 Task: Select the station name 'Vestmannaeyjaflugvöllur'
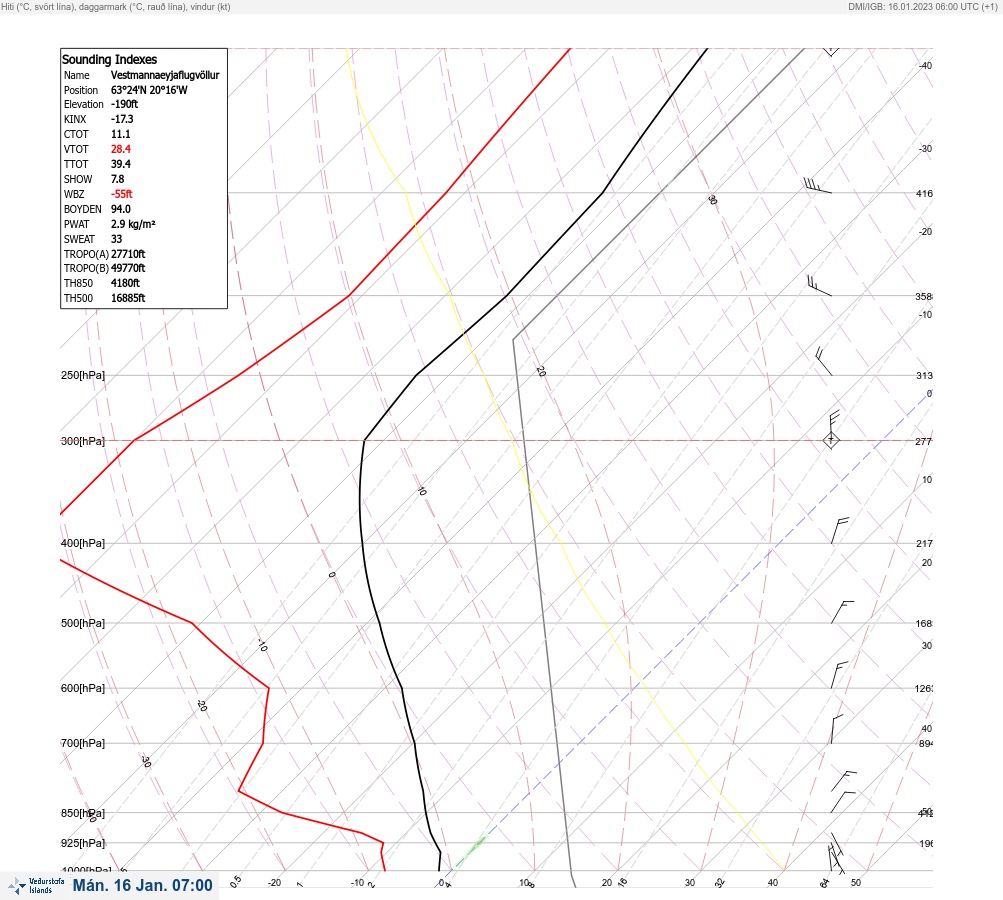[165, 75]
